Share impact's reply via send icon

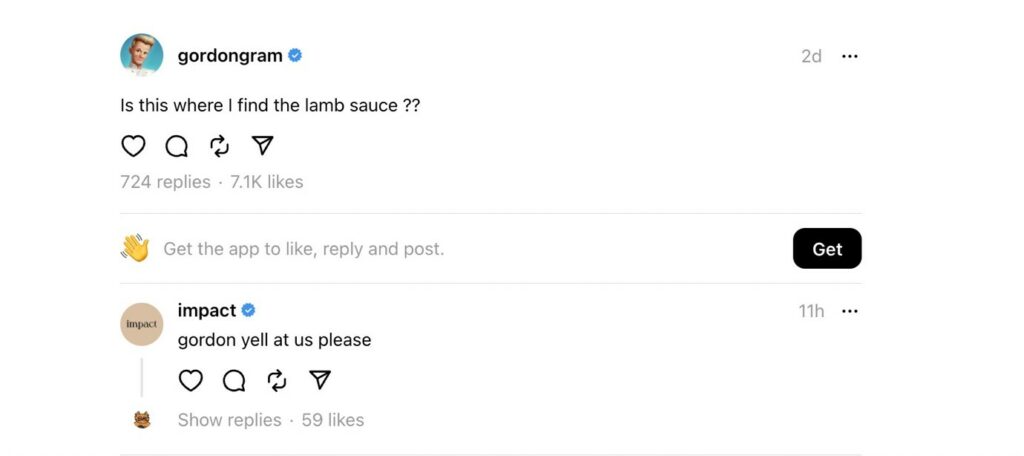click(320, 380)
